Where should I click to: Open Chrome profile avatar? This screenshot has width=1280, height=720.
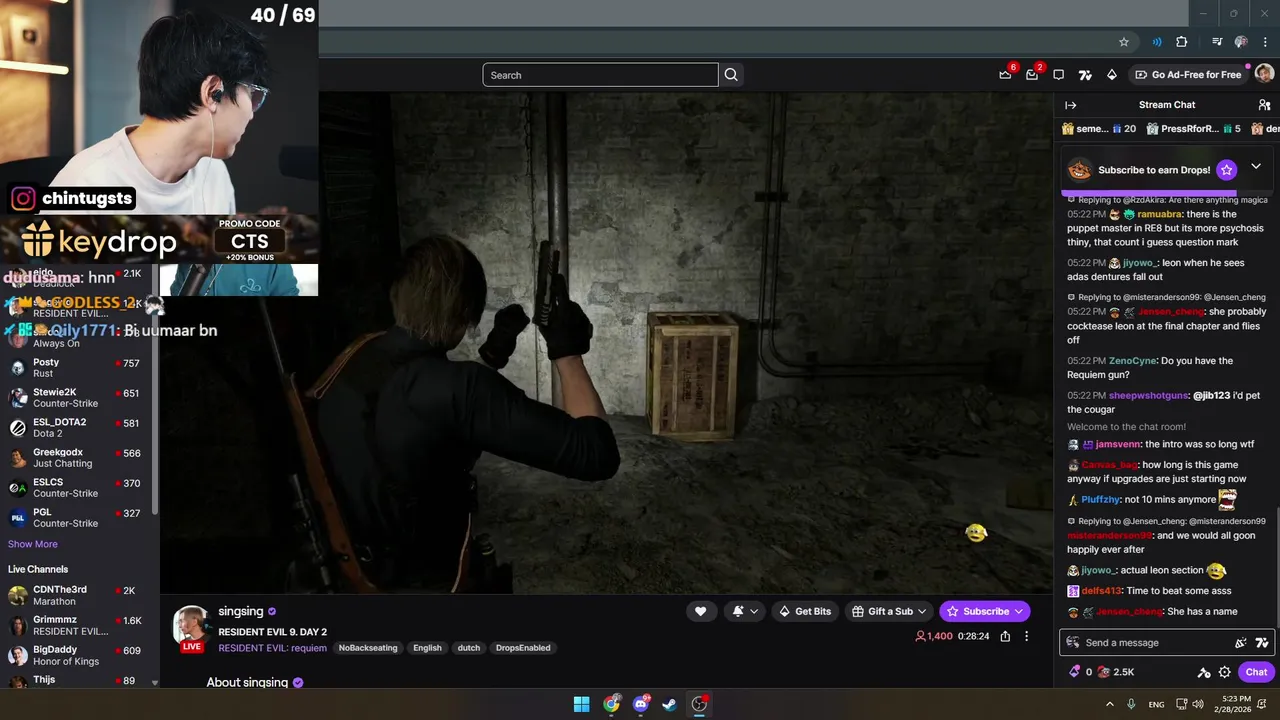coord(1241,42)
